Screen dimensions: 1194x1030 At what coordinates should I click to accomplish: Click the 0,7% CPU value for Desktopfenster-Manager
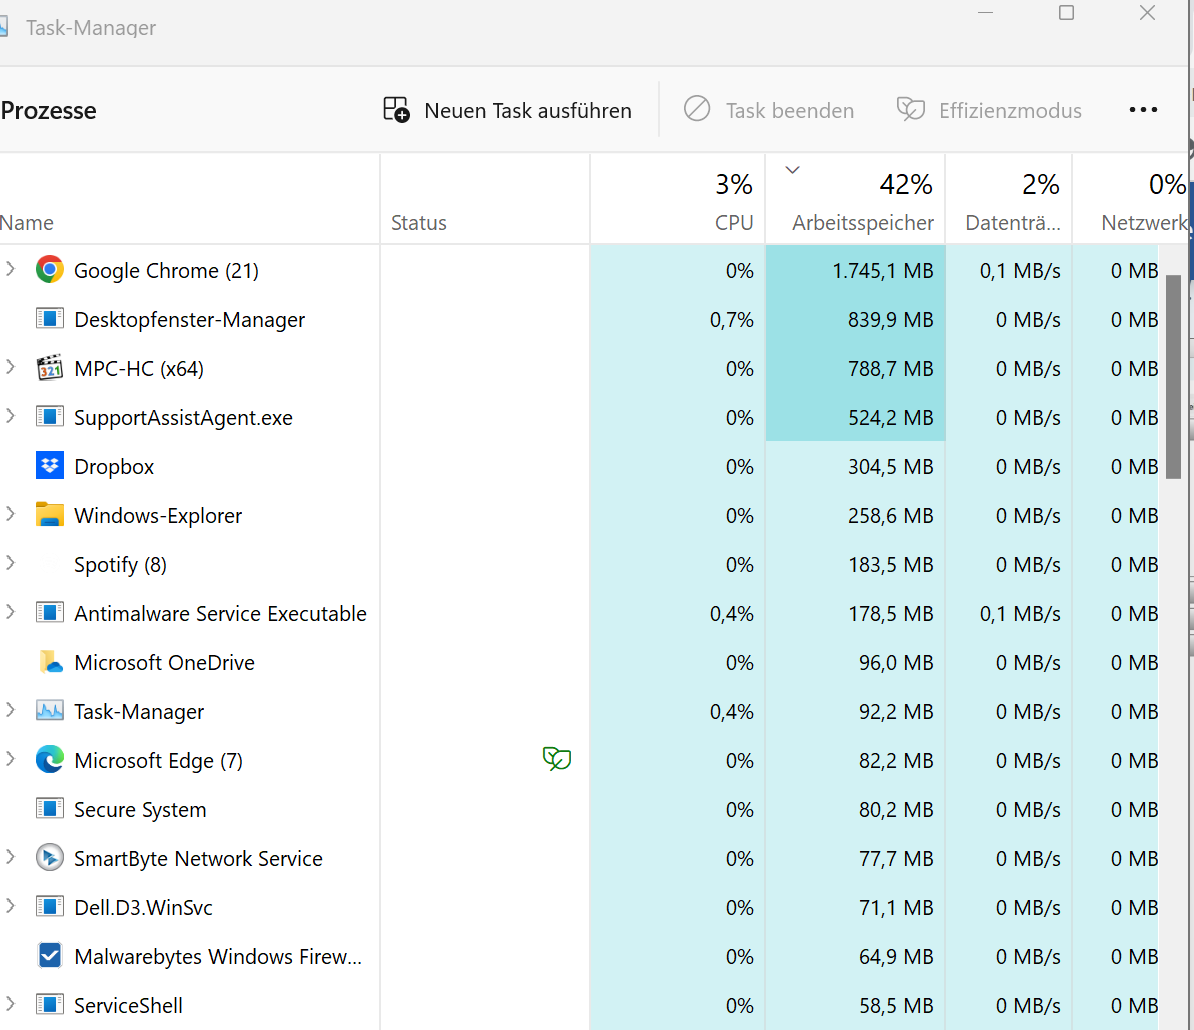pyautogui.click(x=732, y=320)
